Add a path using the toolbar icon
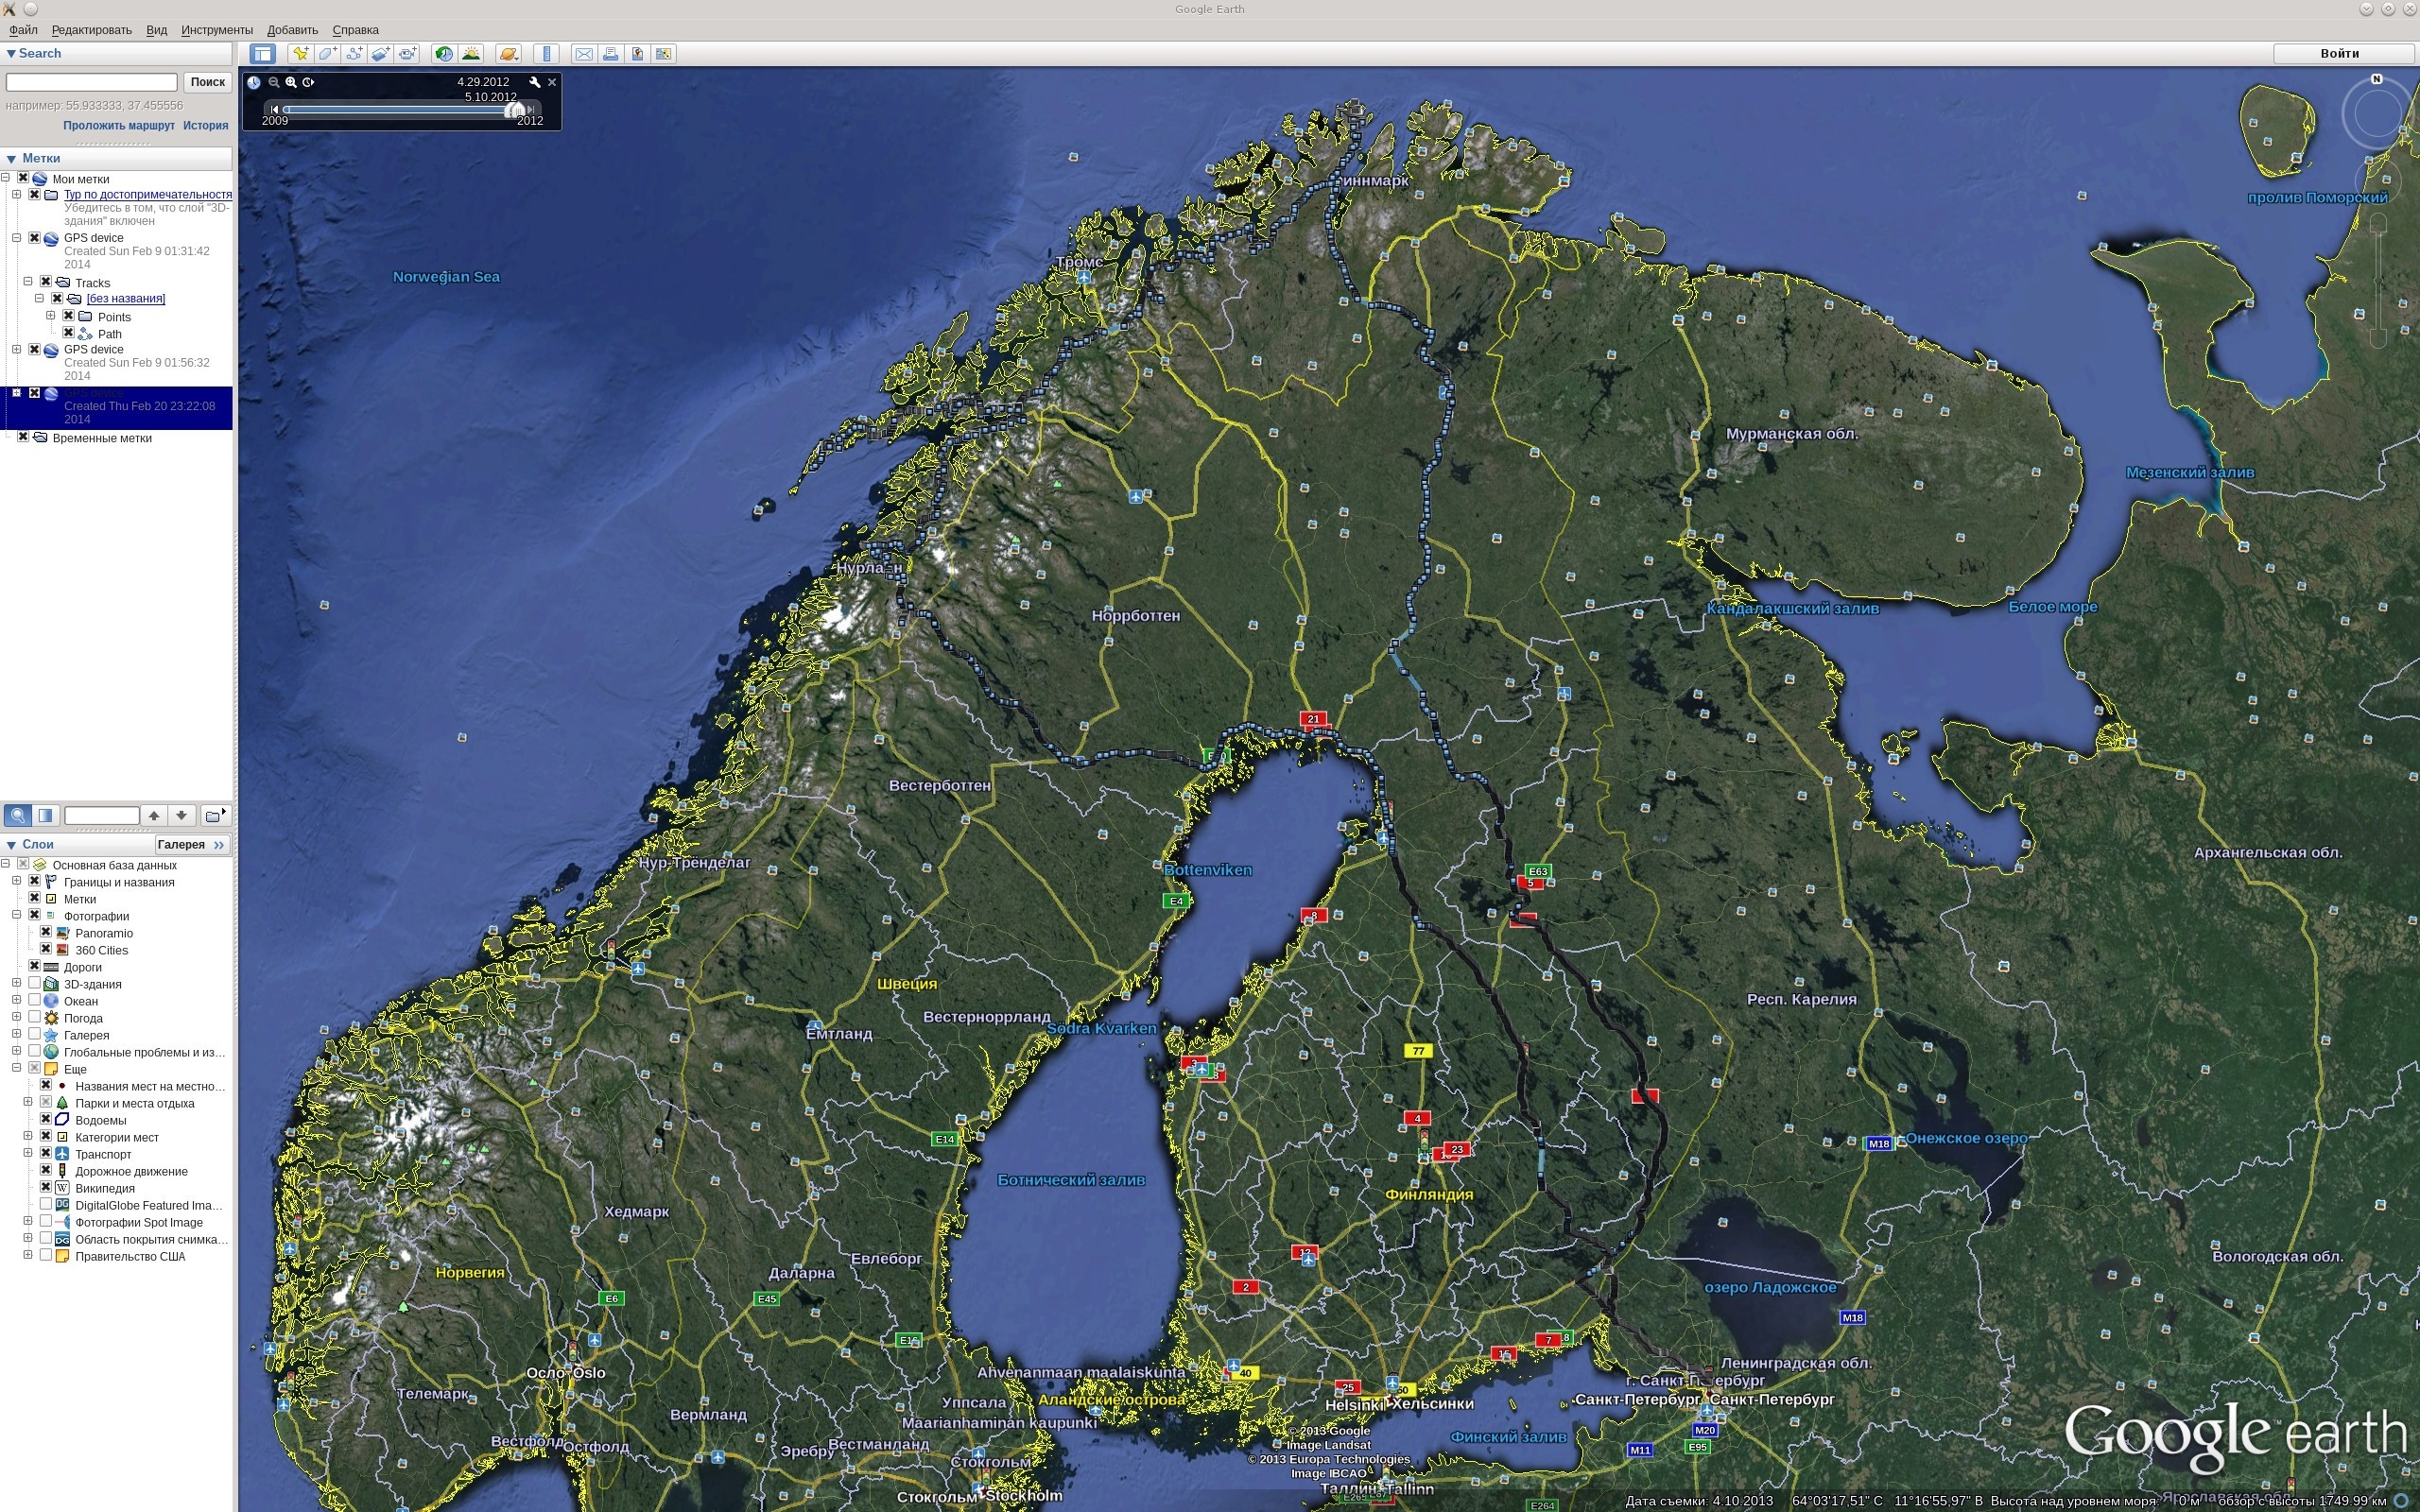Image resolution: width=2420 pixels, height=1512 pixels. pos(354,54)
